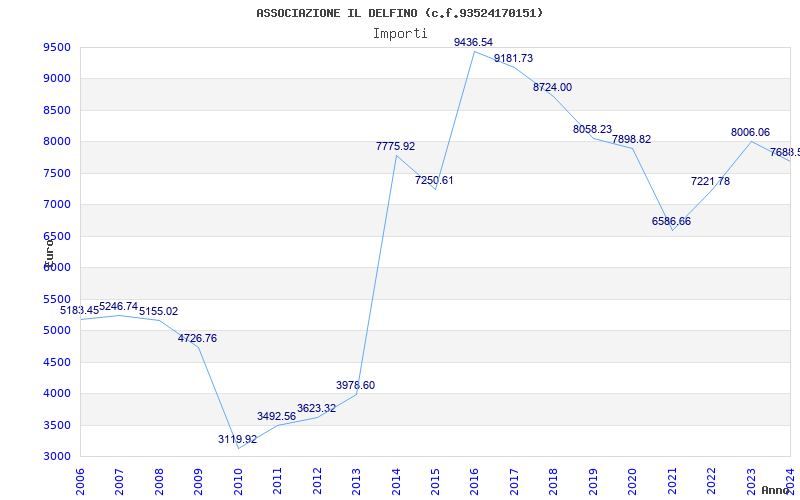Click the 2010 x-axis year label
800x500 pixels.
pyautogui.click(x=238, y=482)
